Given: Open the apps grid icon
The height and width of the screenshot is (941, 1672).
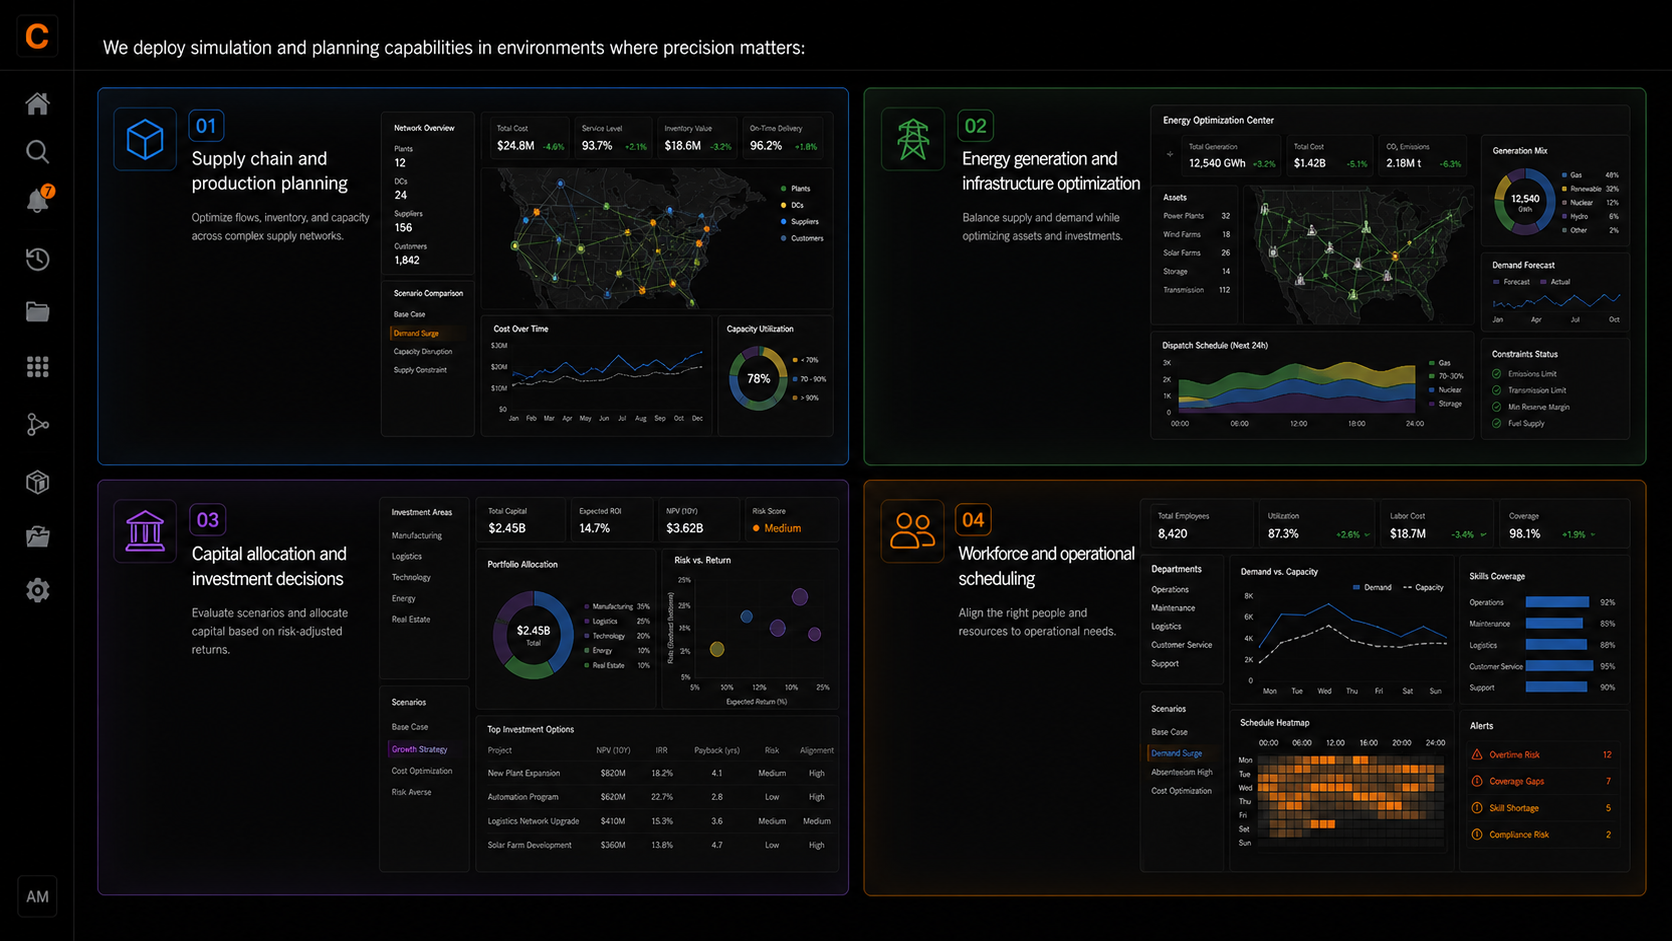Looking at the screenshot, I should coord(37,367).
